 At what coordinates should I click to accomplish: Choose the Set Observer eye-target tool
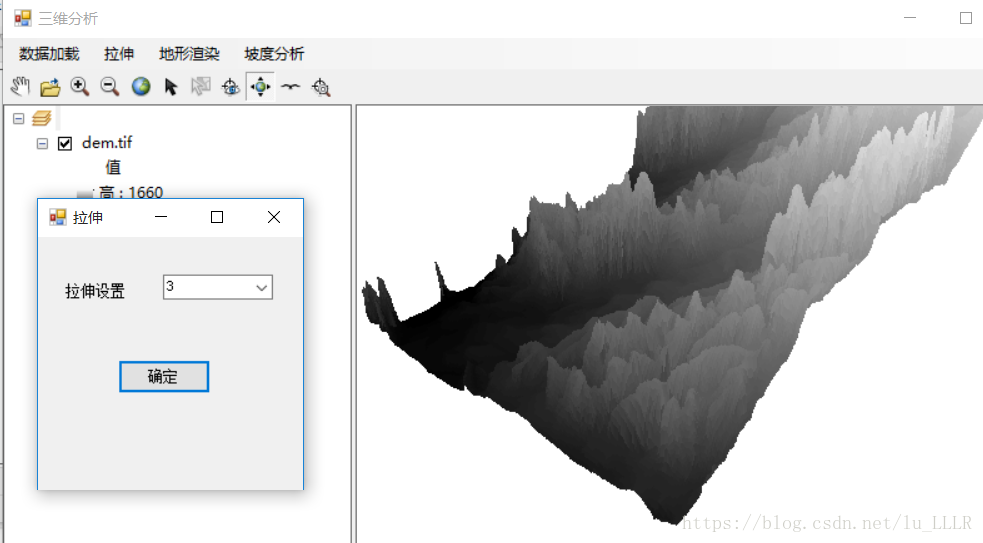[x=231, y=87]
